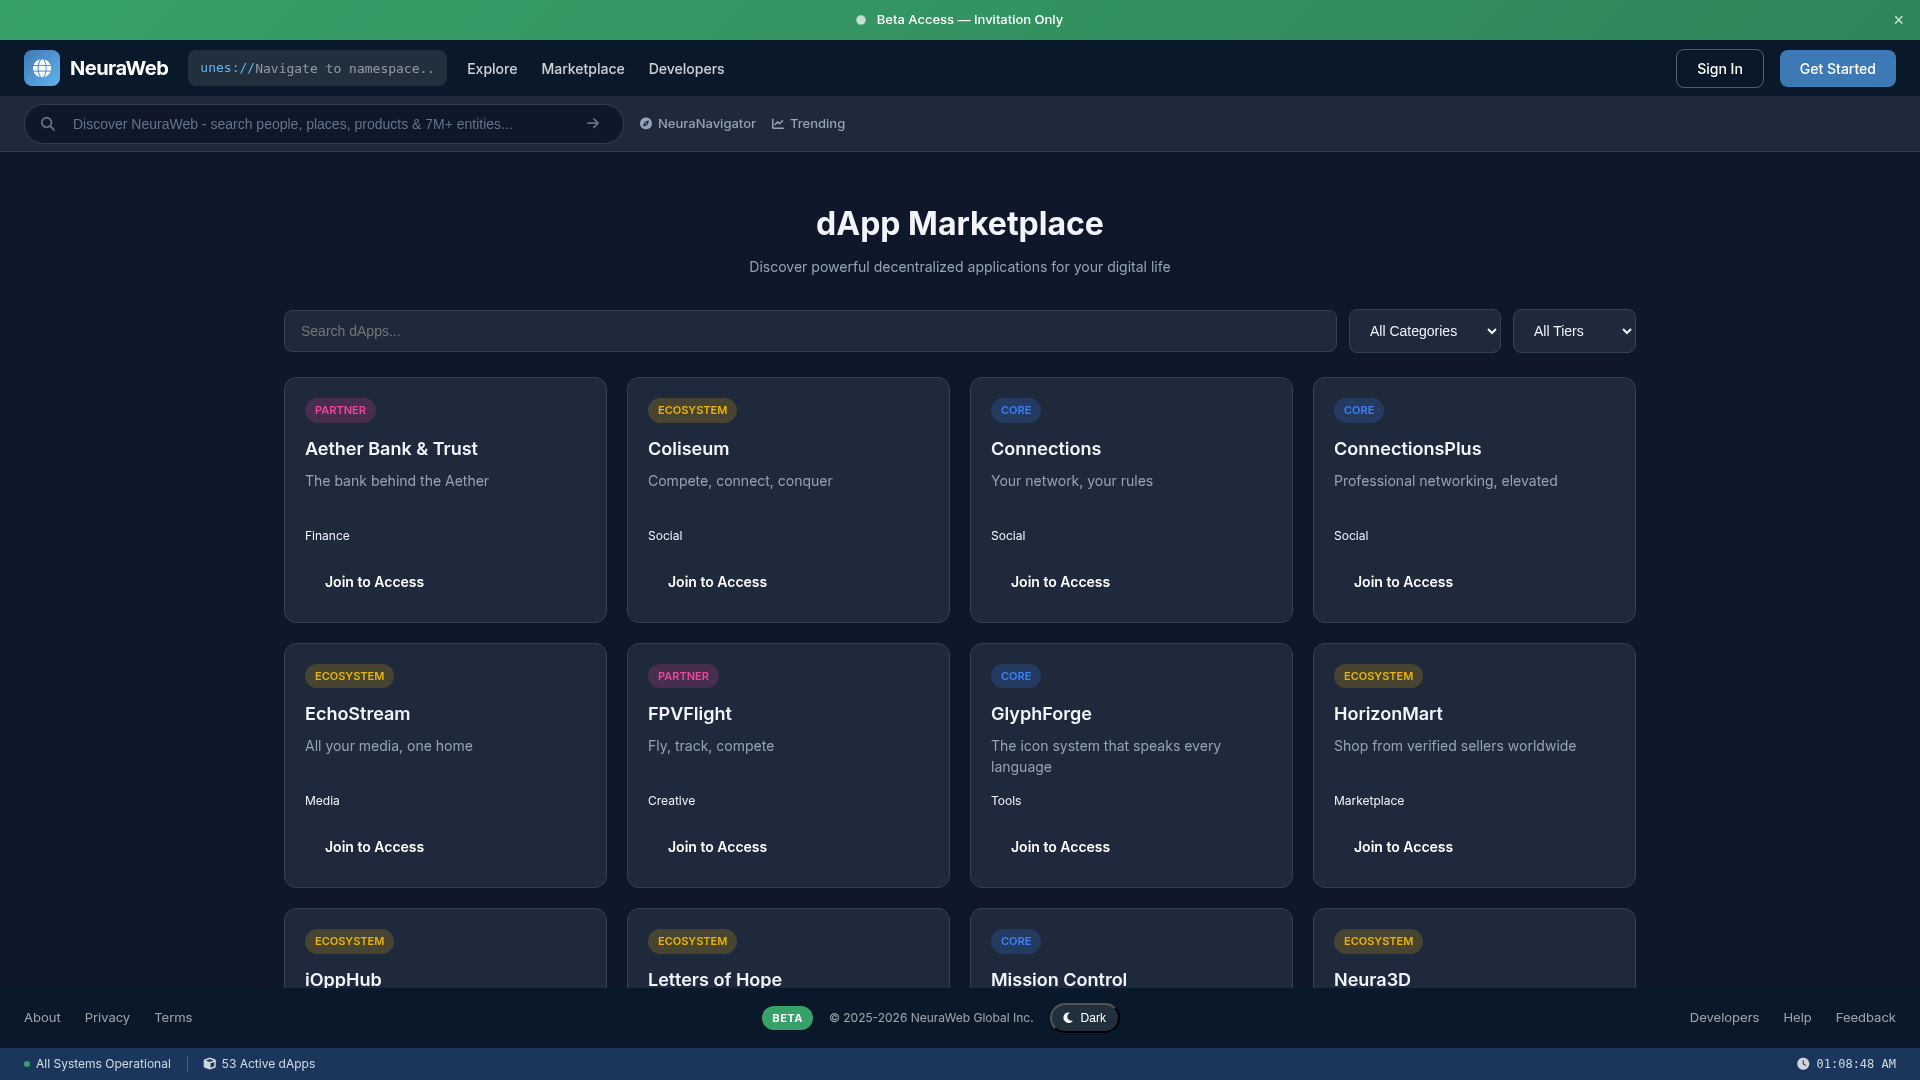Open the All Categories dropdown

1425,331
